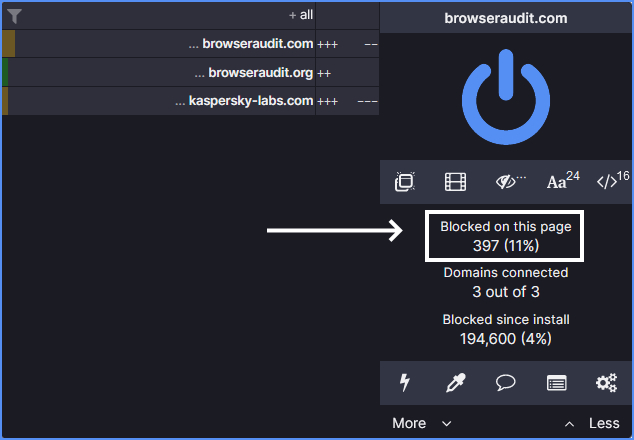
Task: Toggle JavaScript blocking code icon
Action: point(613,180)
